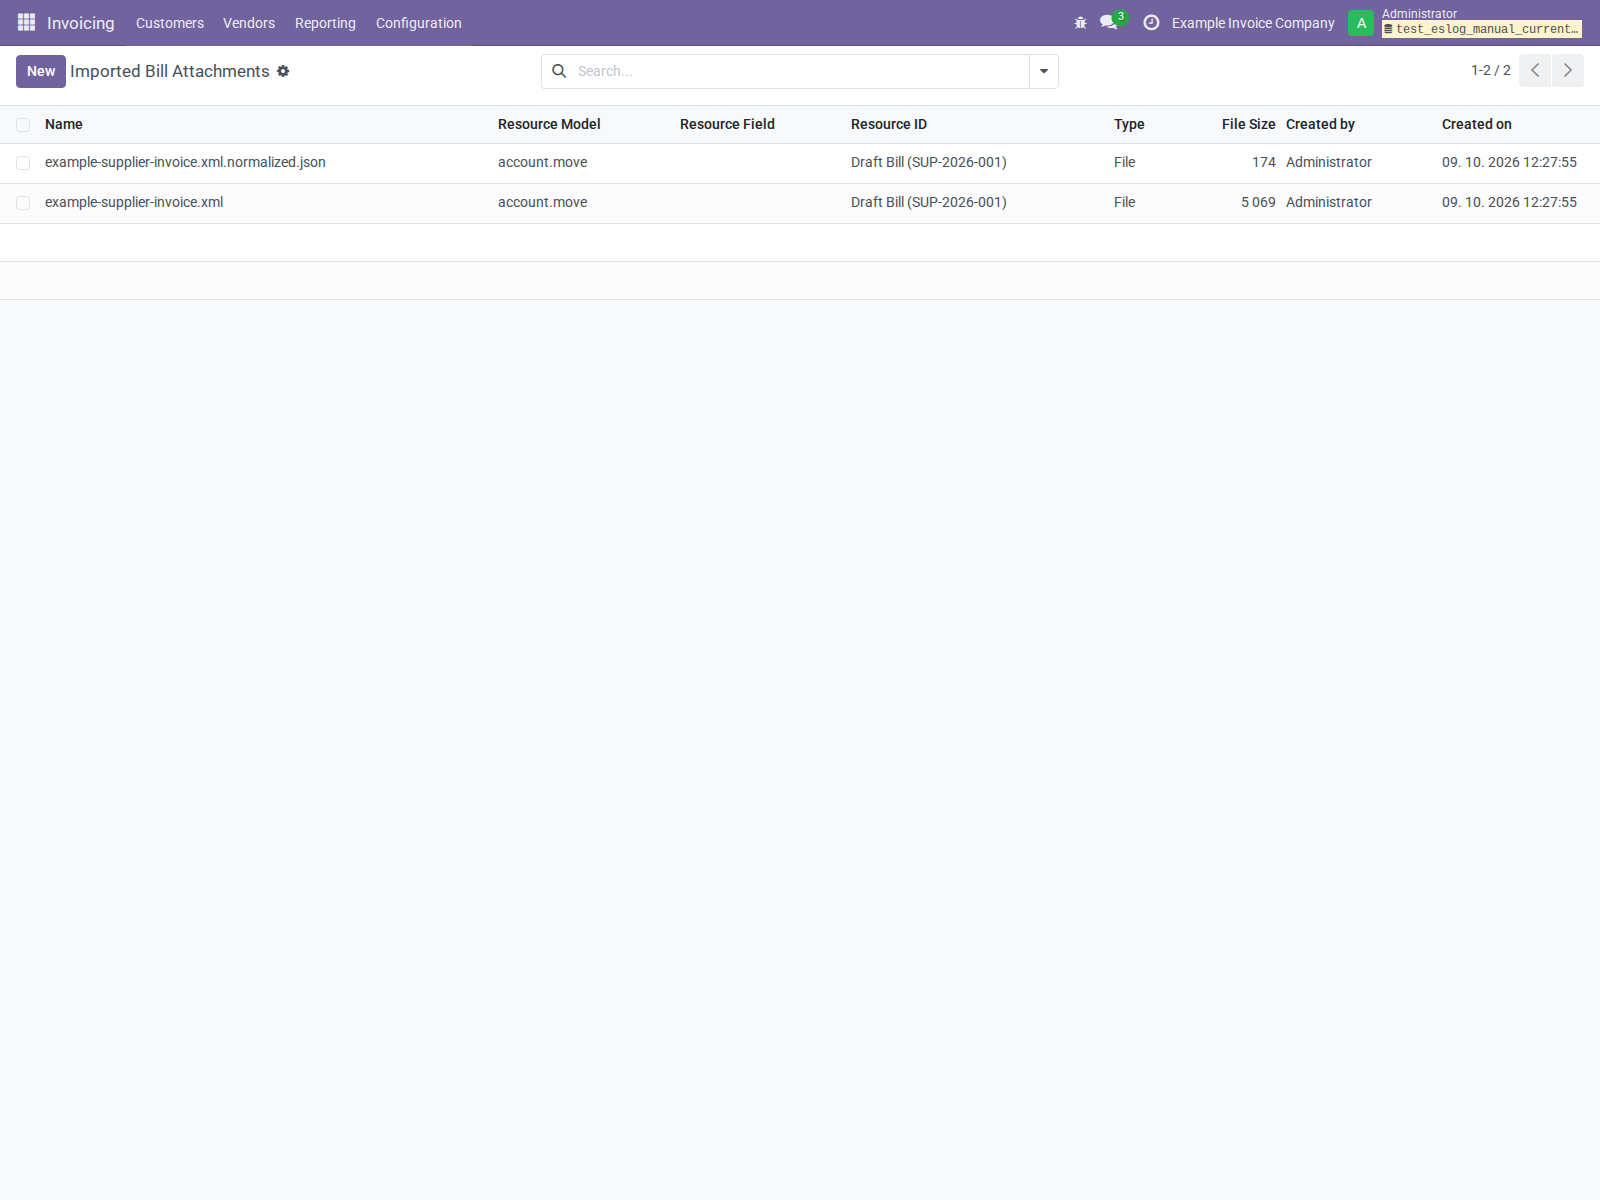
Task: Open the apps grid home menu
Action: coord(26,22)
